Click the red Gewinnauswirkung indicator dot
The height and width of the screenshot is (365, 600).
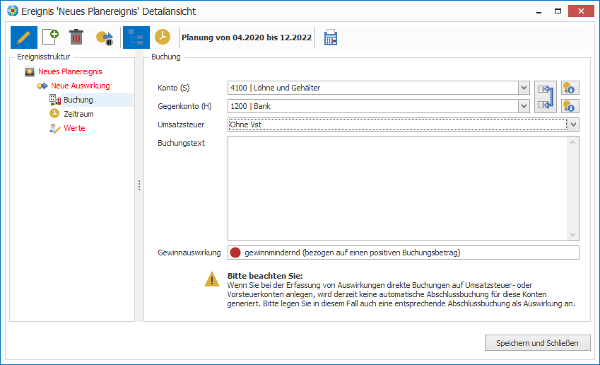tap(235, 253)
